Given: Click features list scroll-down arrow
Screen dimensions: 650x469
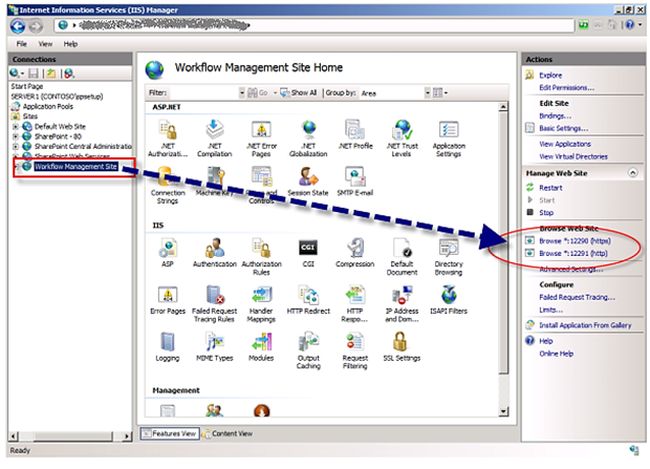Looking at the screenshot, I should point(503,411).
